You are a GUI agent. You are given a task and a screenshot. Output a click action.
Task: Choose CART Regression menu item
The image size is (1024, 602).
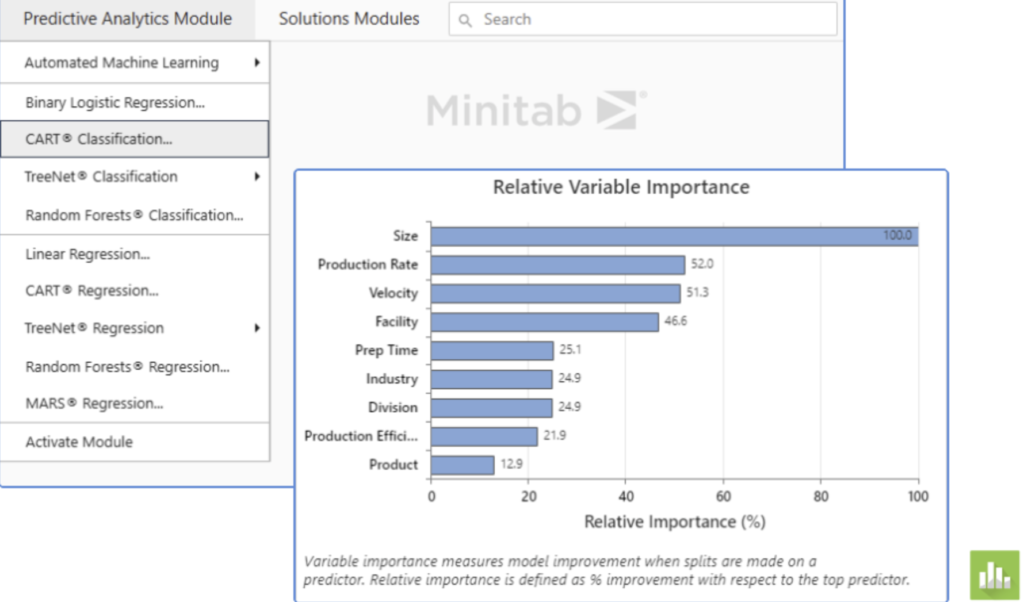135,291
